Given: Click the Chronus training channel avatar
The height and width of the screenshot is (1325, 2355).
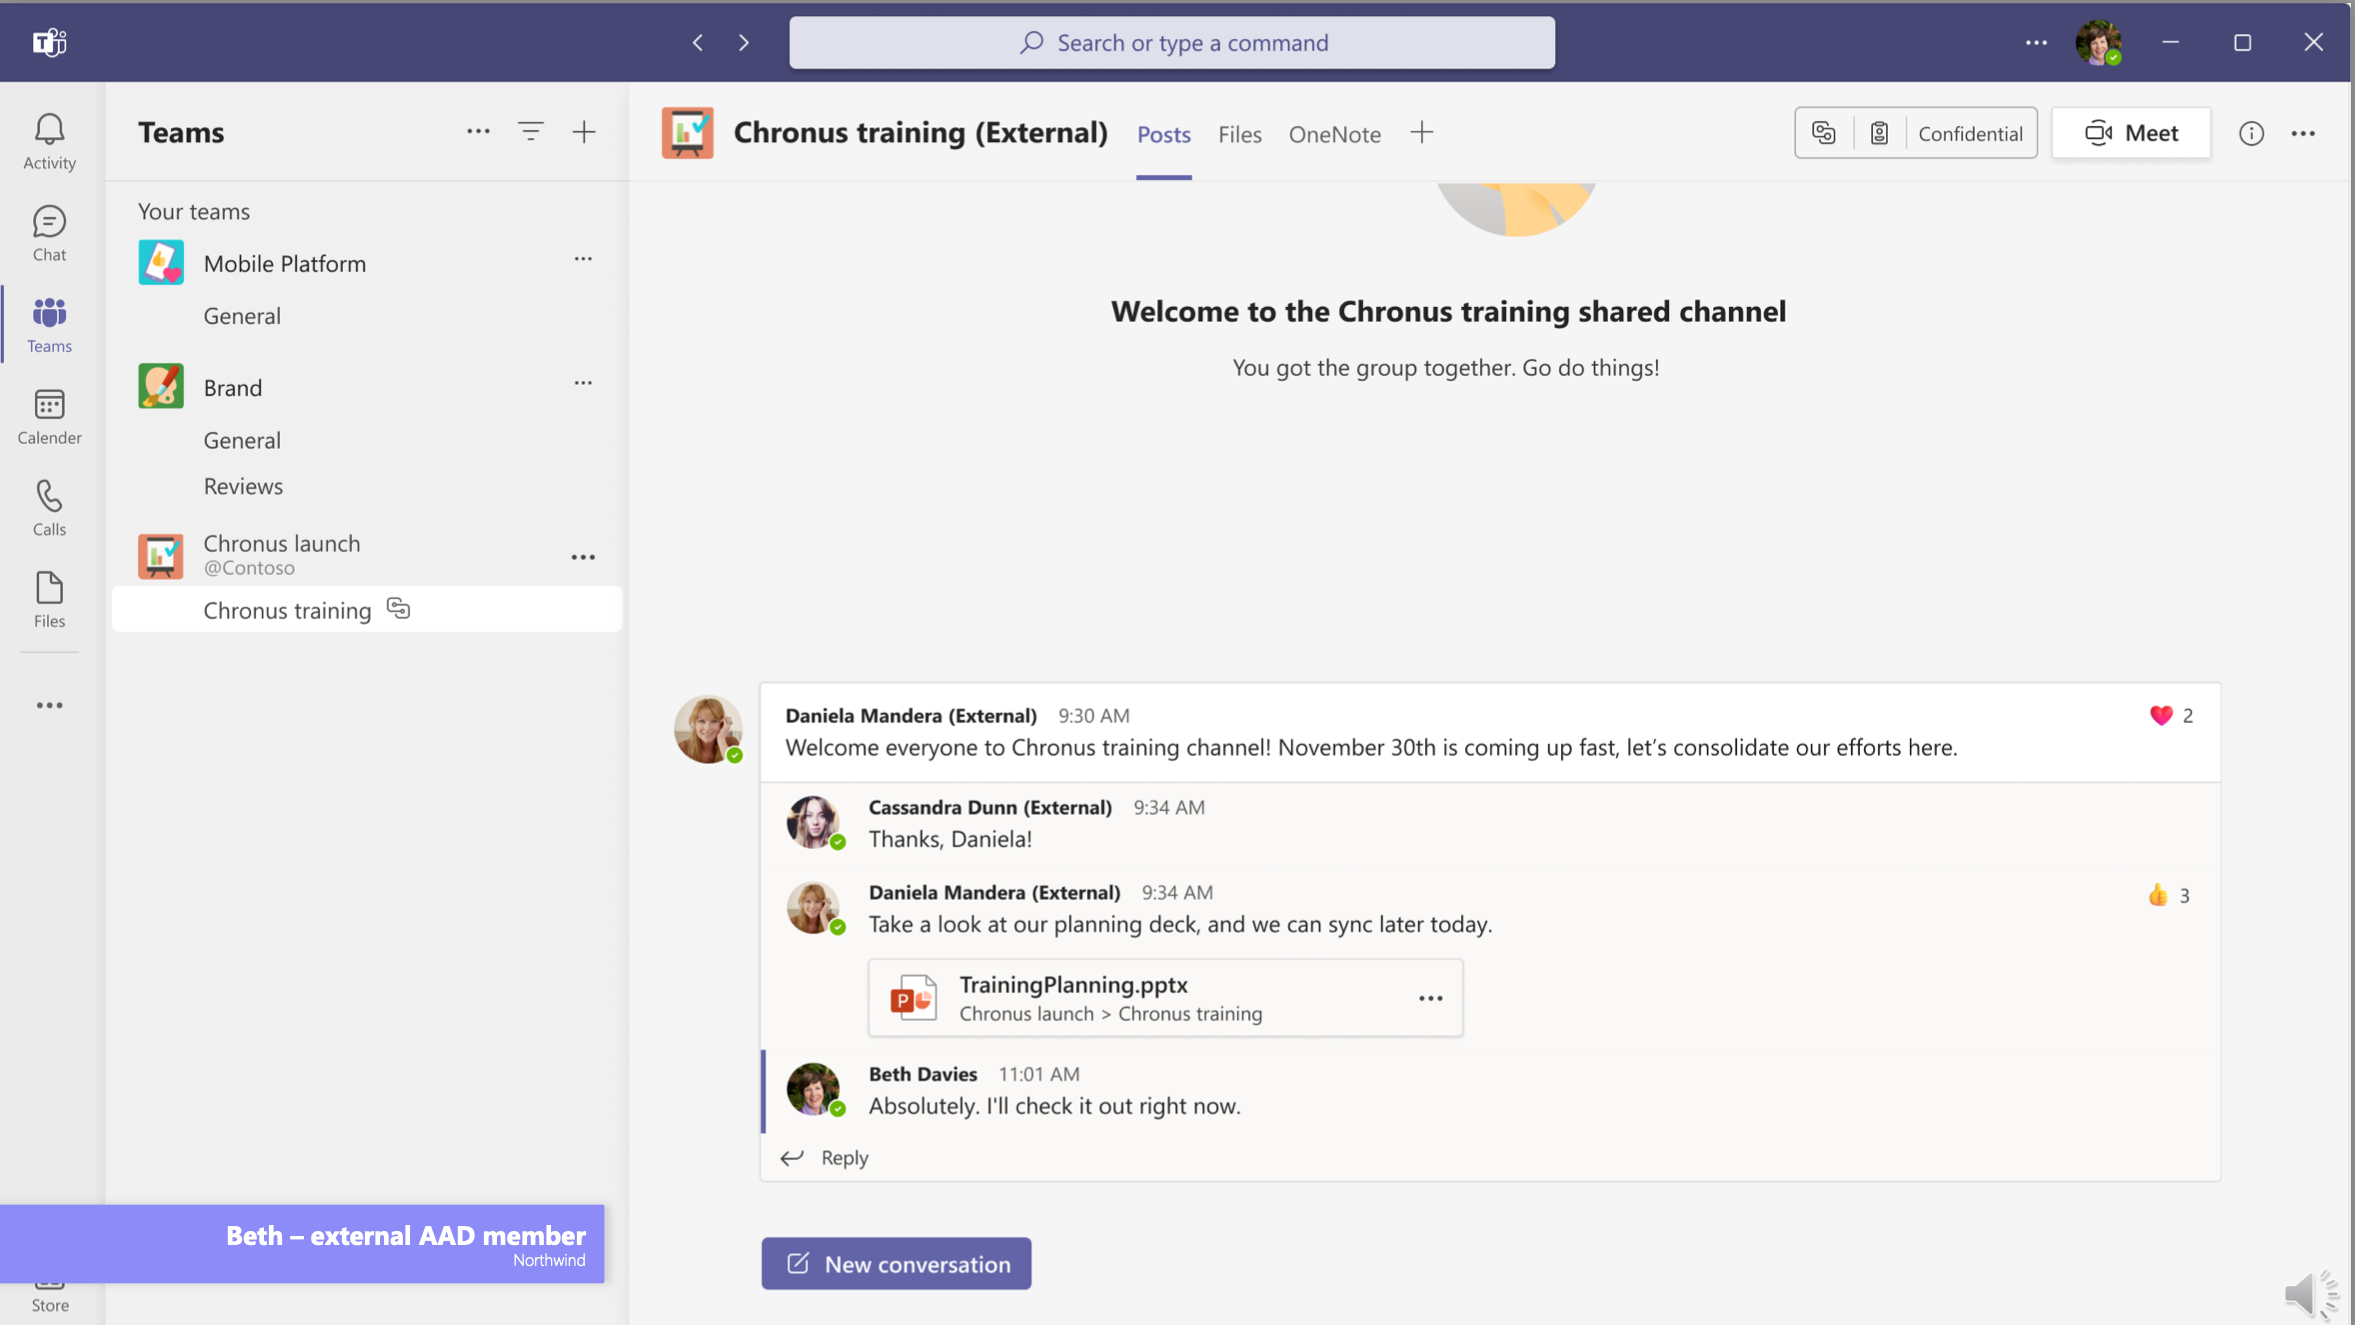Looking at the screenshot, I should [687, 132].
